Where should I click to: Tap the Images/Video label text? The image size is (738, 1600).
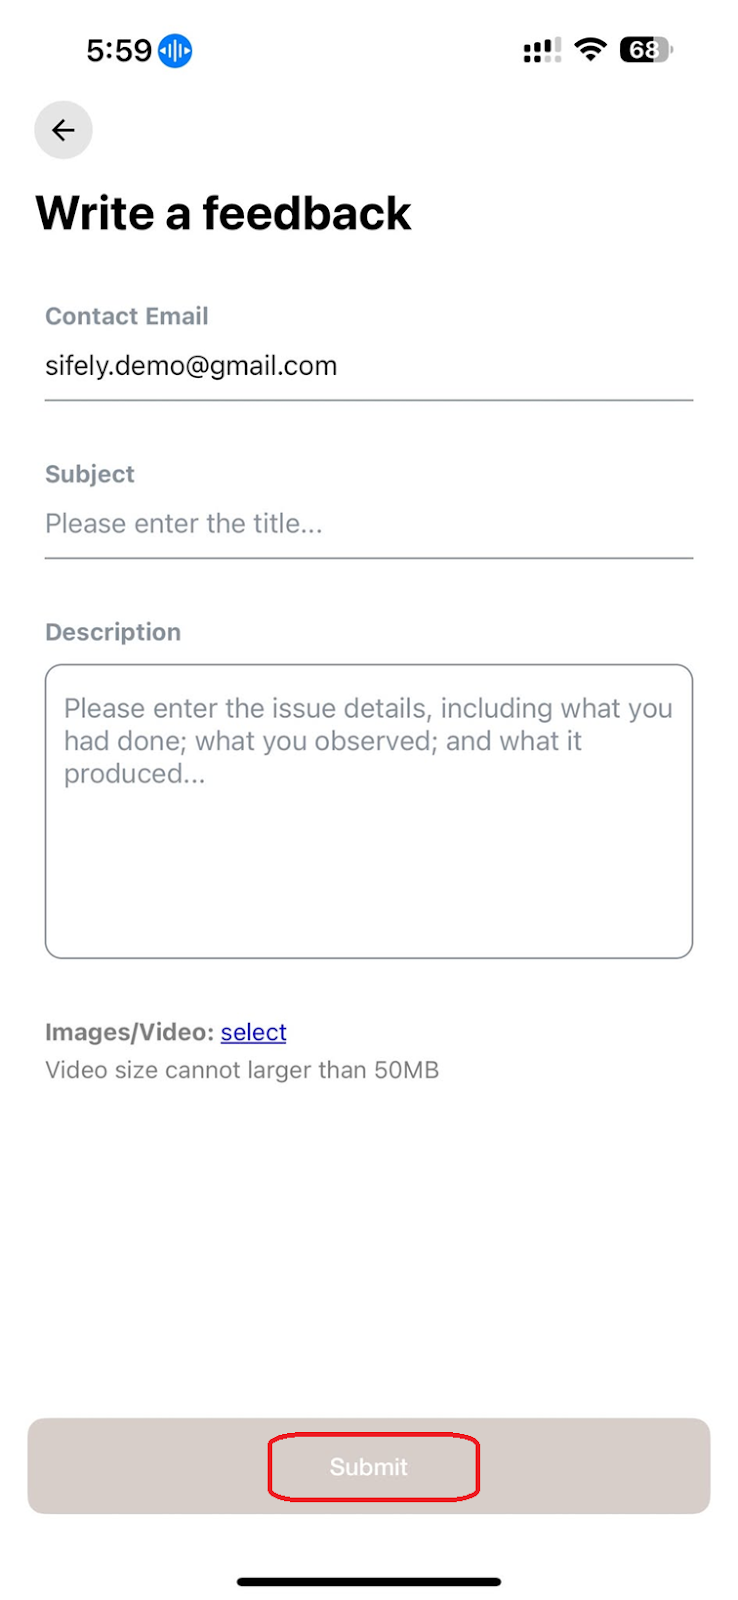click(130, 1032)
